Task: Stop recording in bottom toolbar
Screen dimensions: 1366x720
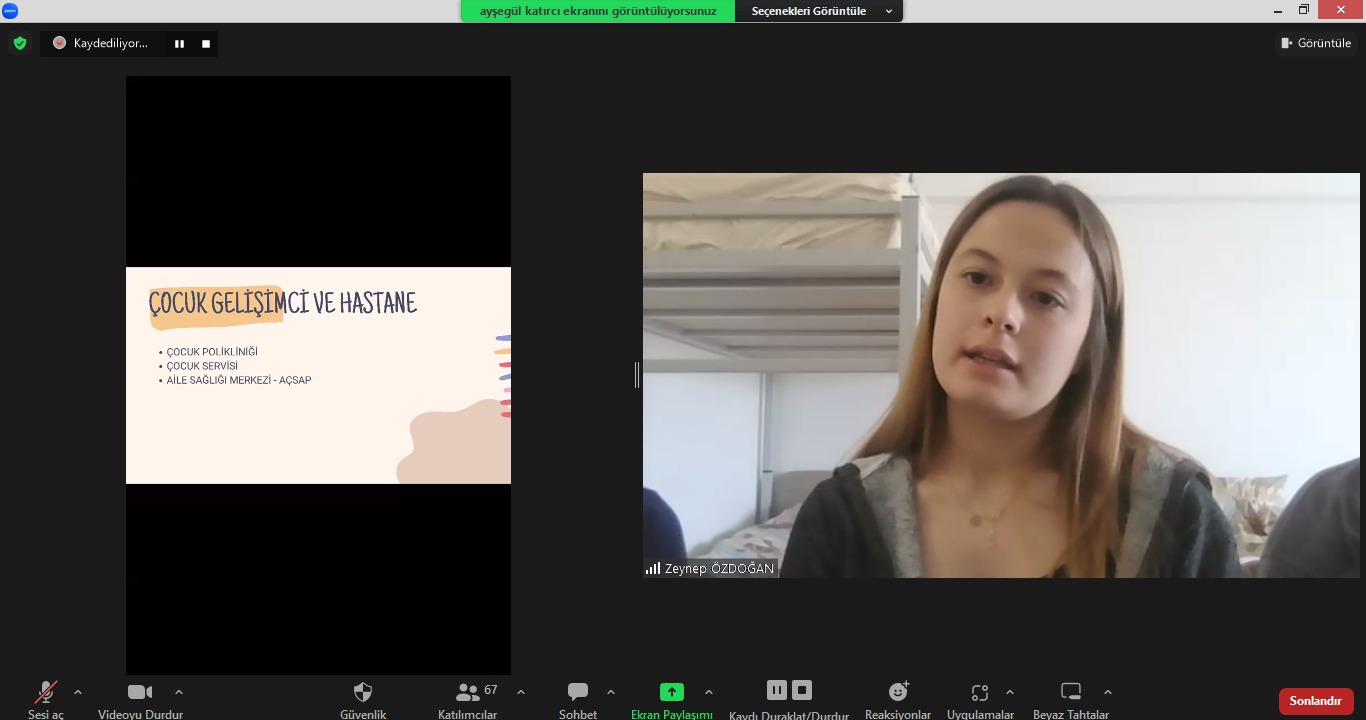Action: tap(802, 690)
